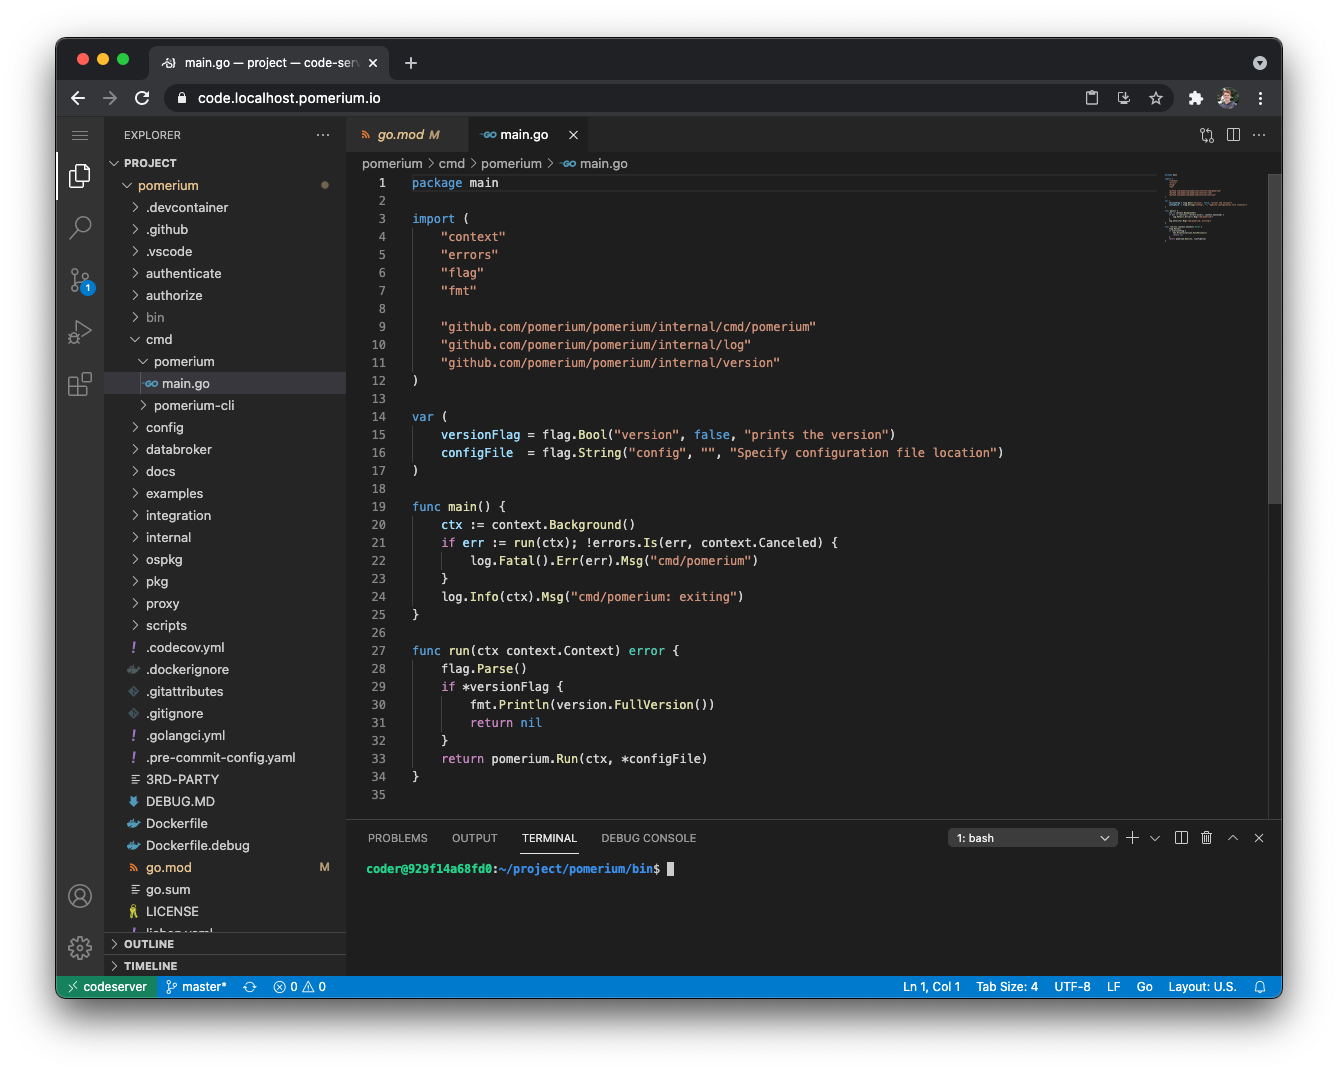Screen dimensions: 1338x1072
Task: Click the master* branch indicator
Action: point(196,986)
